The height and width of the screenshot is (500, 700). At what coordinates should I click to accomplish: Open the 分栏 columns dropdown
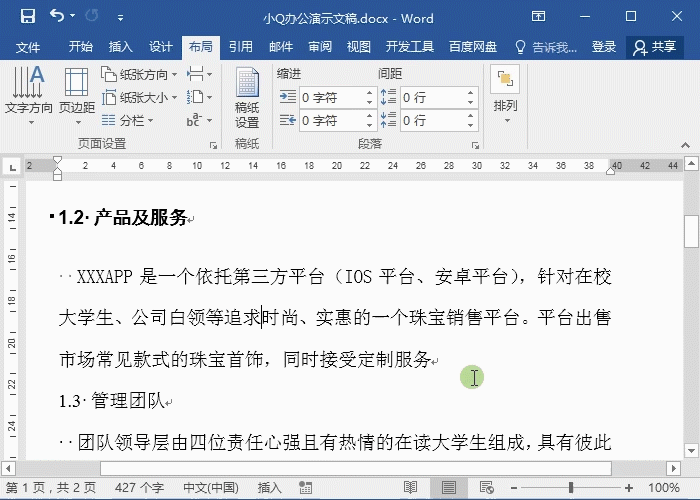tap(127, 120)
